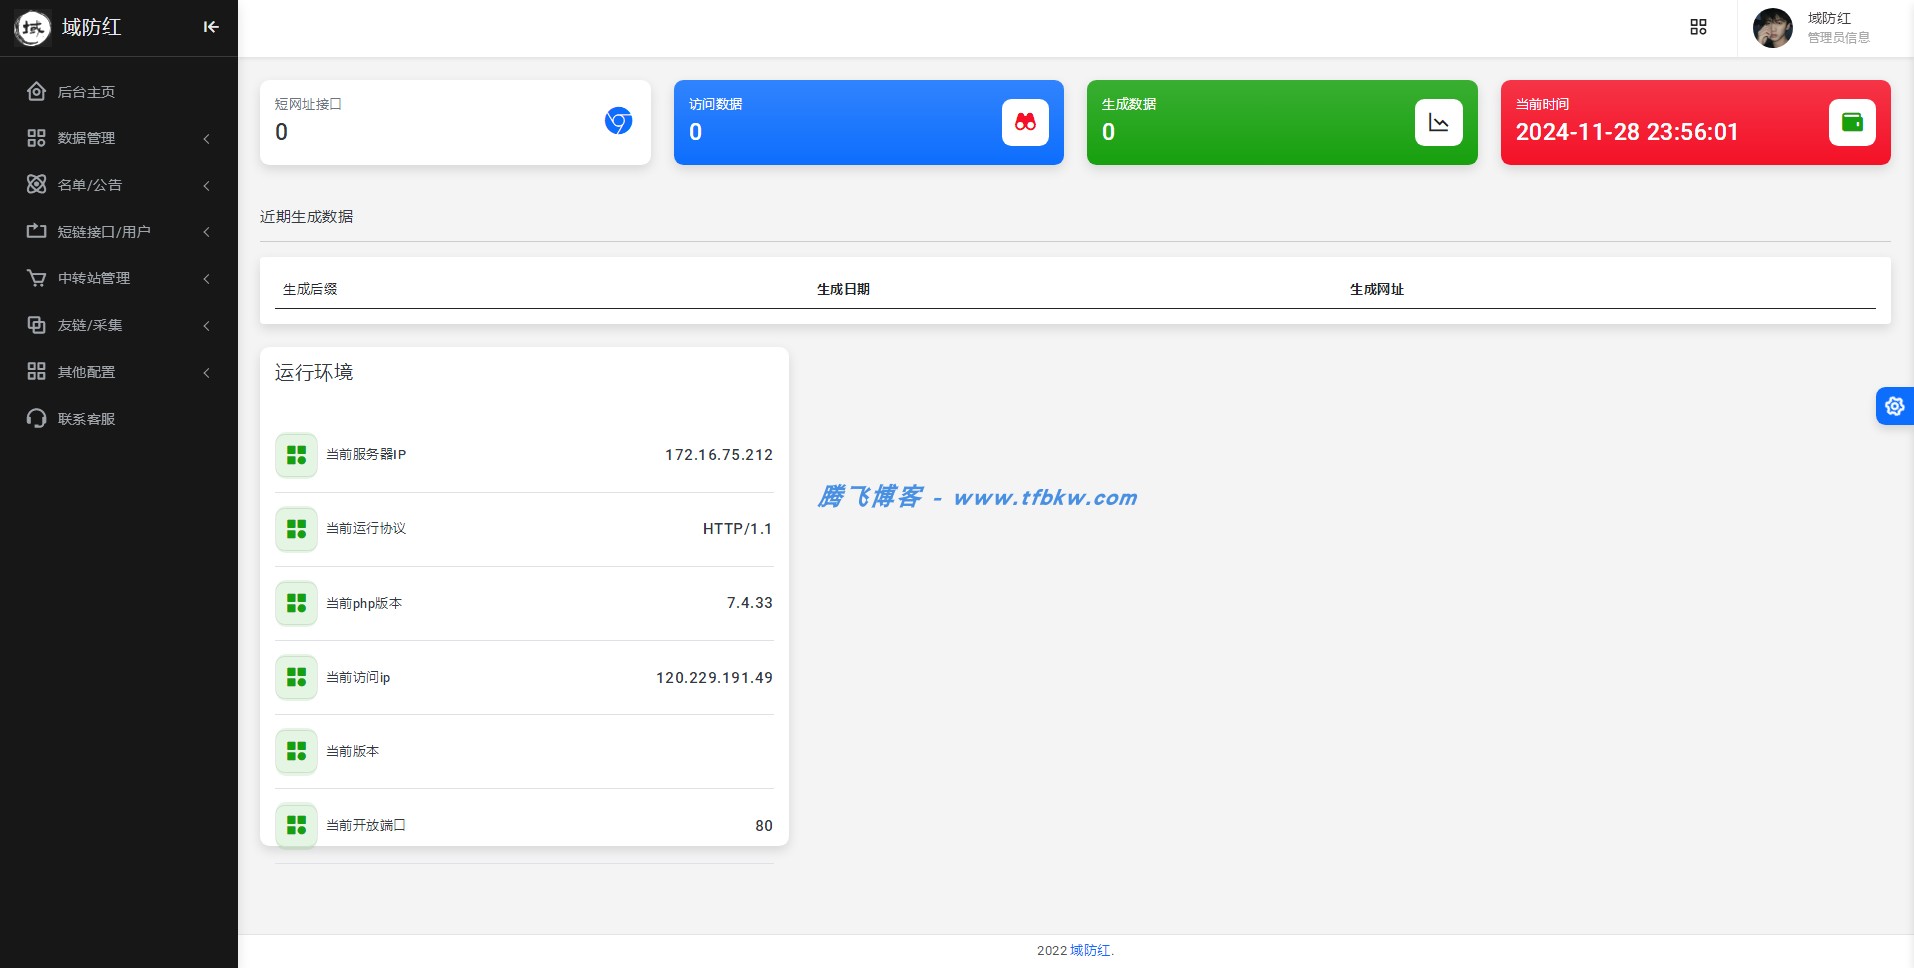
Task: Expand the 友链/采集 submenu chevron
Action: 207,325
